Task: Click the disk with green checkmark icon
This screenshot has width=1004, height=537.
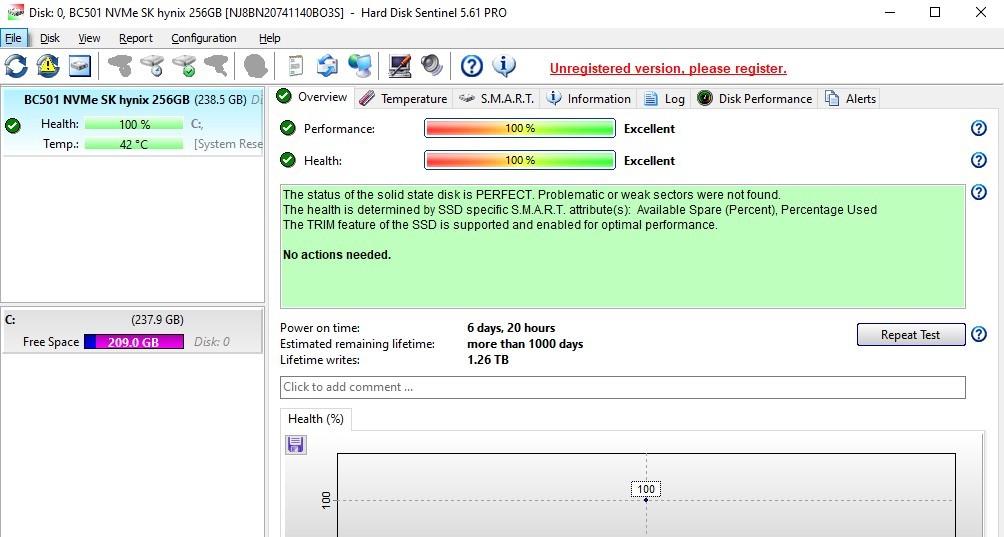Action: click(x=184, y=65)
